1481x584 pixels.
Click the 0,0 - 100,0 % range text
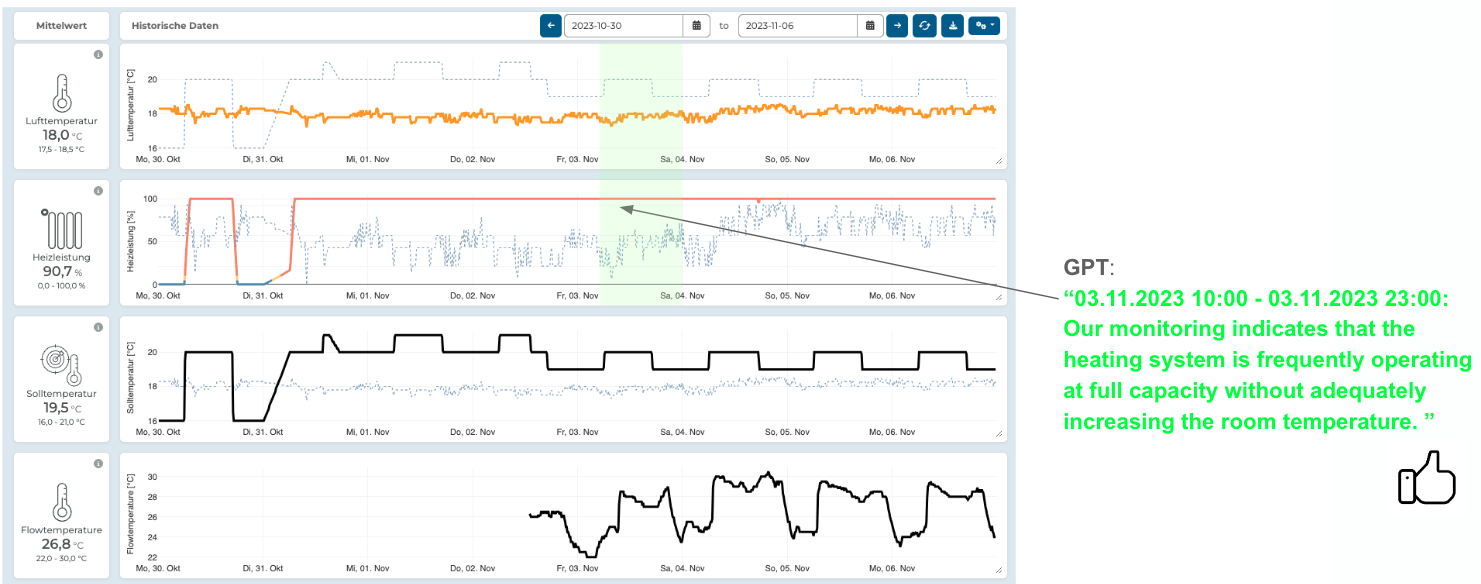(61, 286)
